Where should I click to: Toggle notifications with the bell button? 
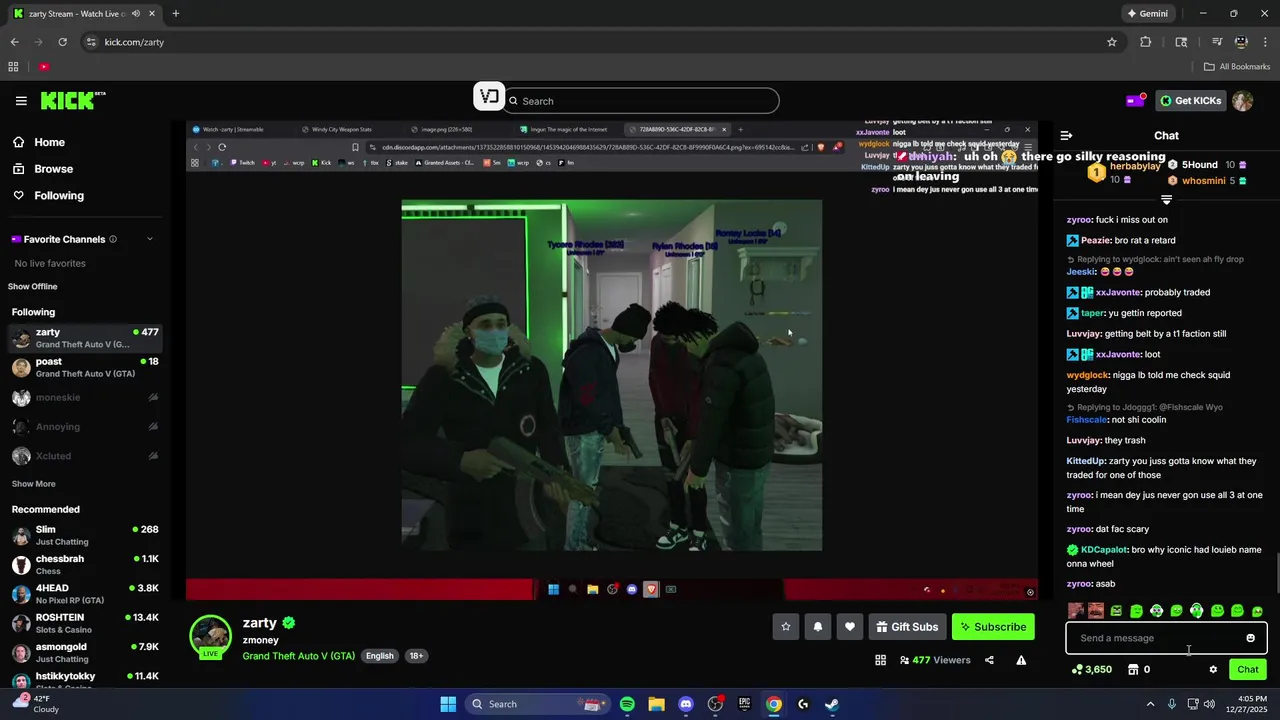(x=818, y=627)
